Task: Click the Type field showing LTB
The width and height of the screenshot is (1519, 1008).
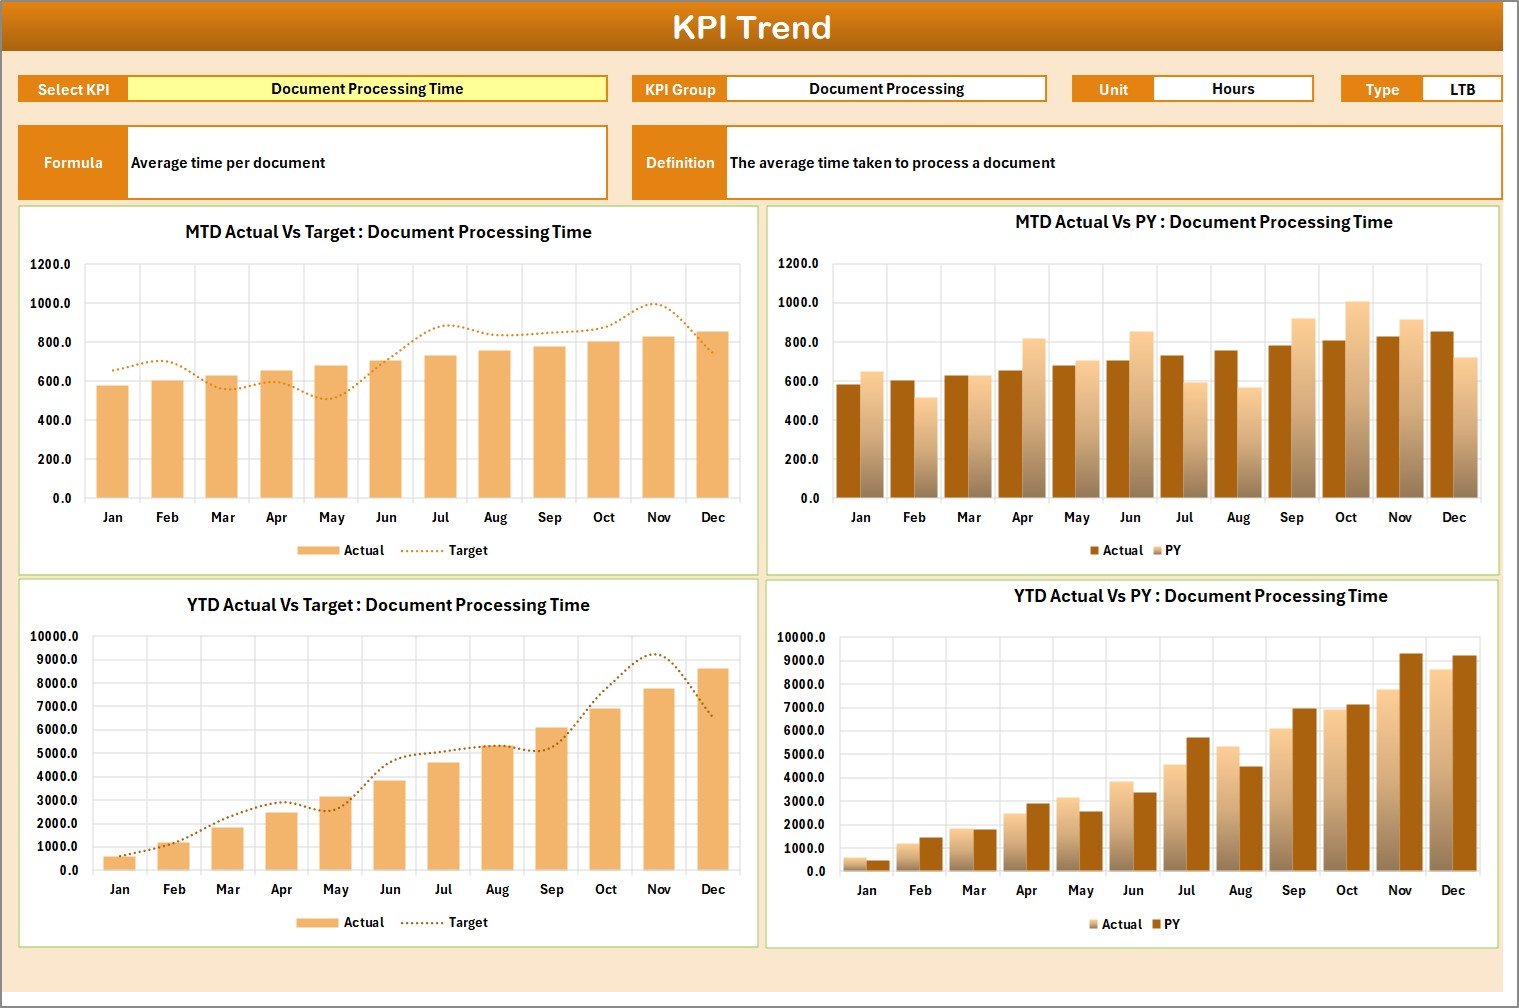Action: [1462, 88]
